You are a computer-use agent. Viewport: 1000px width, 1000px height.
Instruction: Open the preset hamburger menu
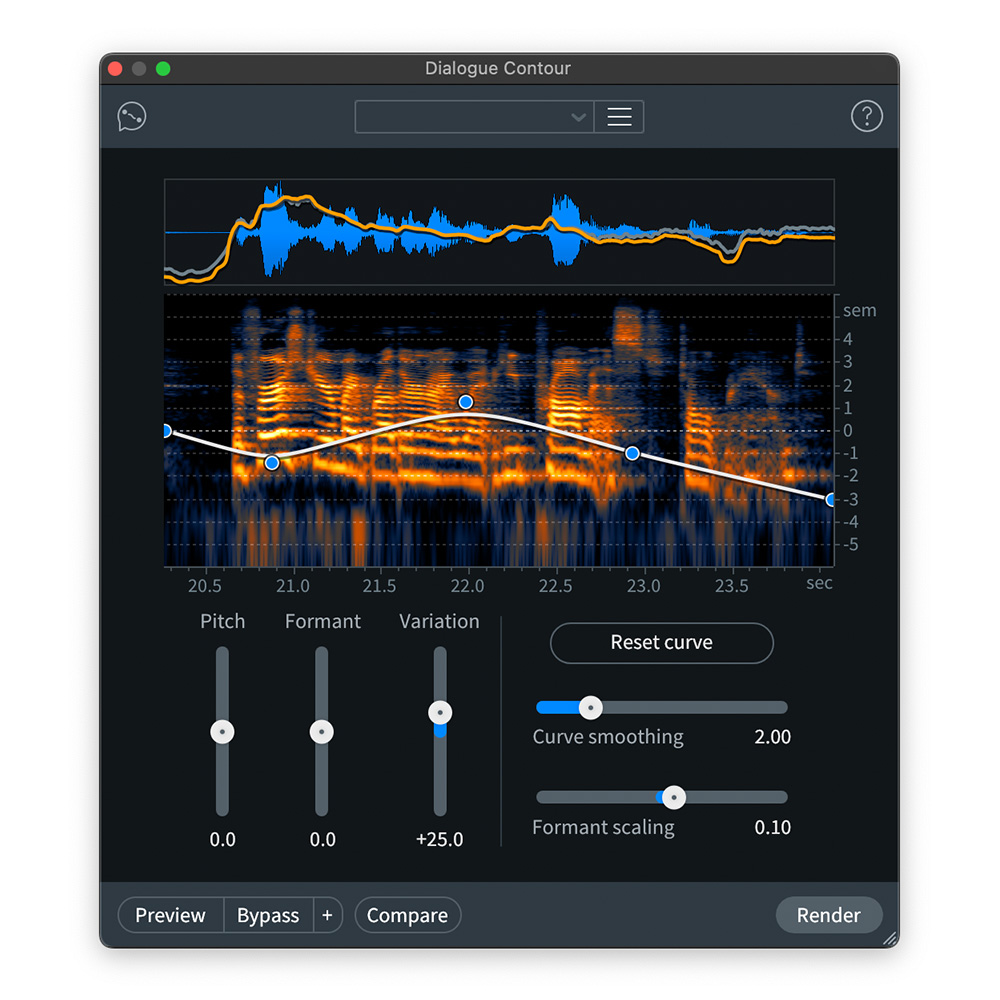click(x=619, y=116)
